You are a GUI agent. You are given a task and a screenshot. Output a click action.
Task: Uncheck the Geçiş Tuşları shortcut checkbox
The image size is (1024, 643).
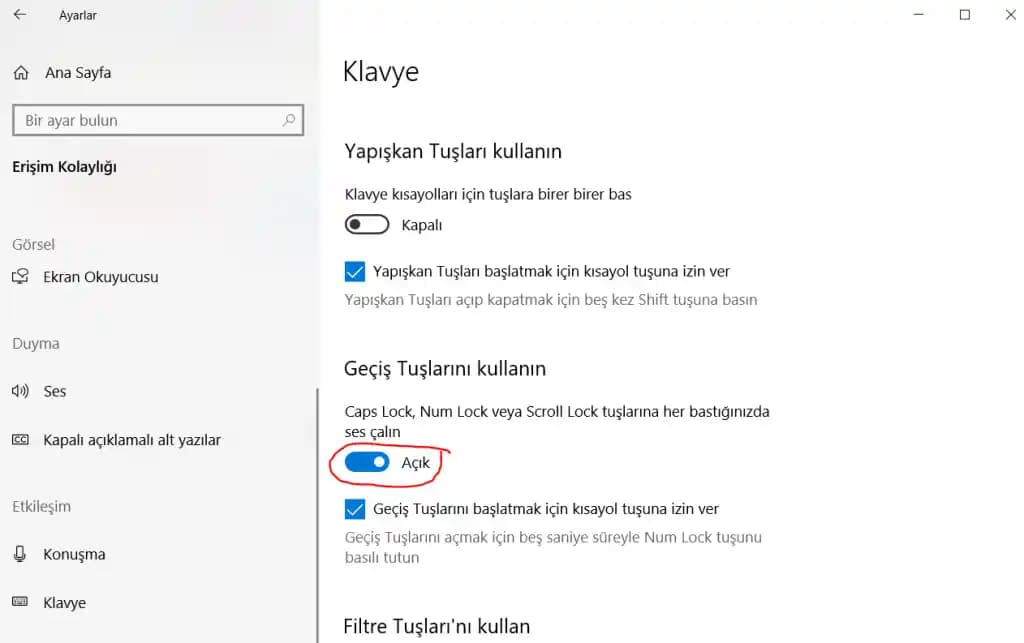(x=356, y=509)
